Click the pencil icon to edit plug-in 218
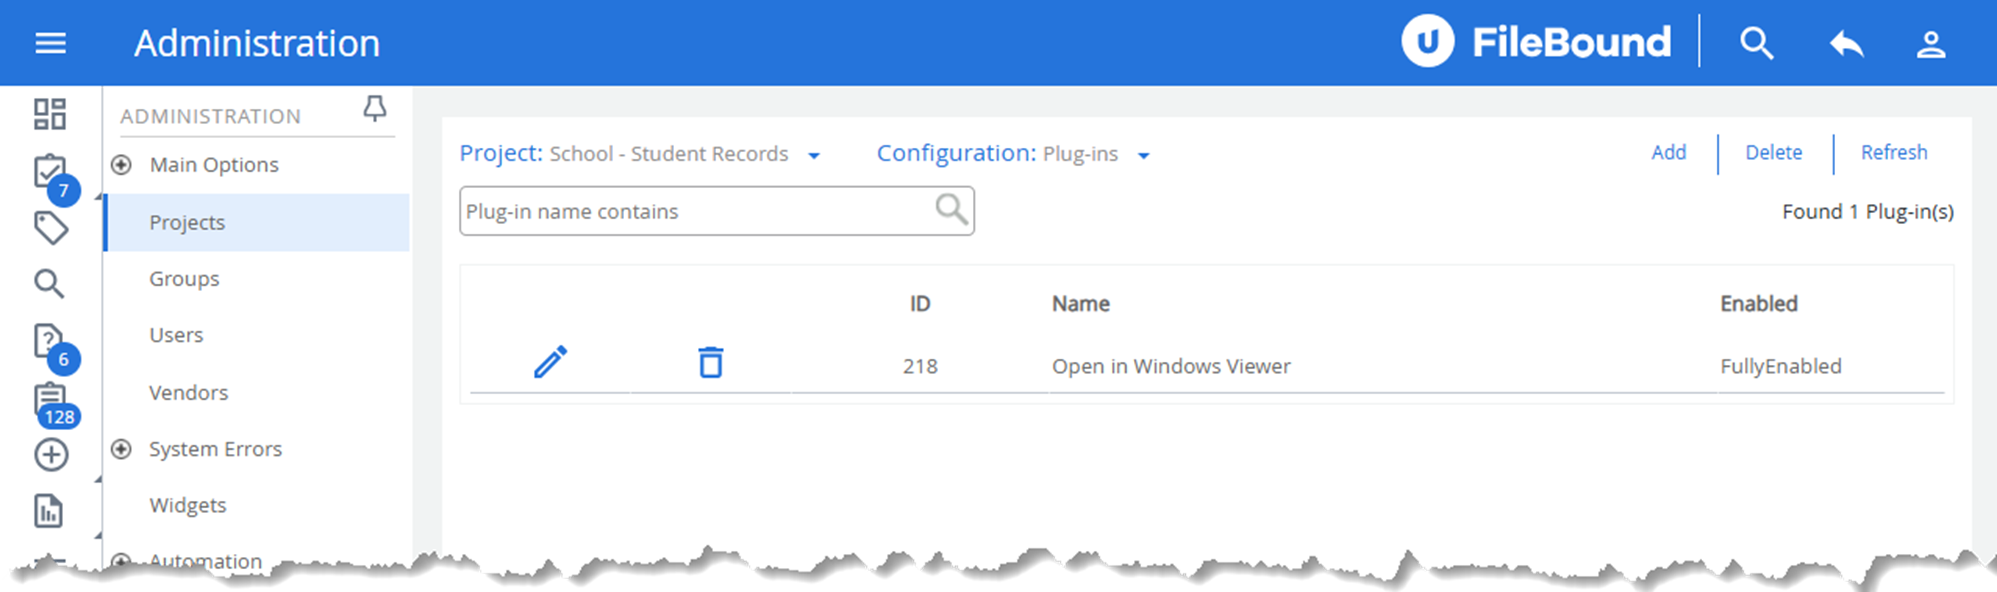The height and width of the screenshot is (592, 1997). coord(550,362)
